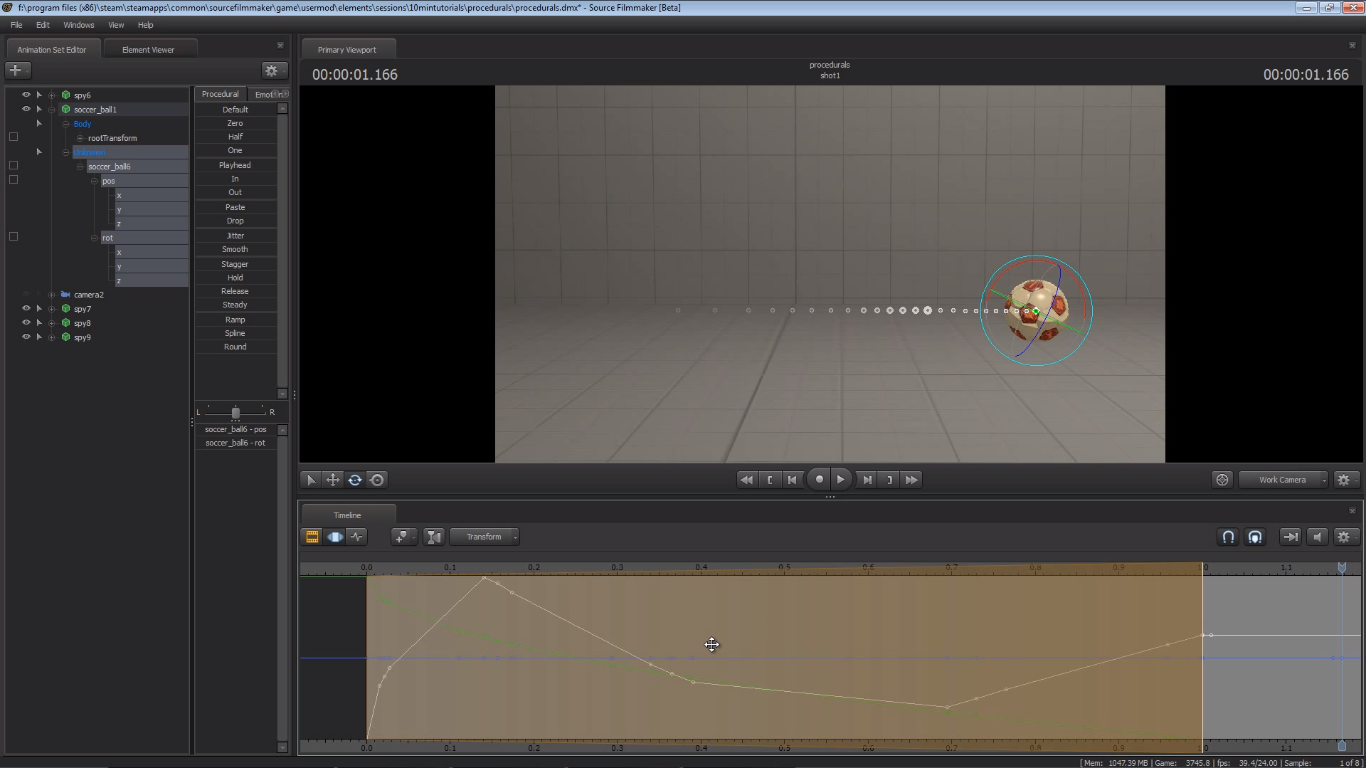Choose the arrow selection tool below the viewport

(311, 480)
